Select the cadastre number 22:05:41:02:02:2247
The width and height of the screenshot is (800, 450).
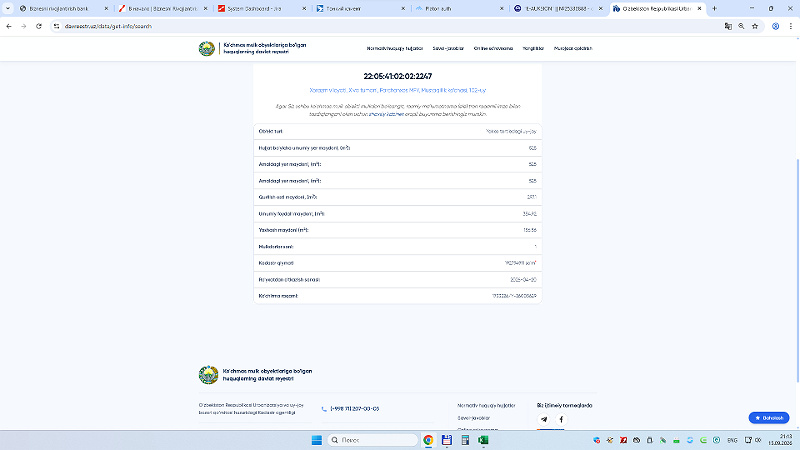pyautogui.click(x=397, y=76)
